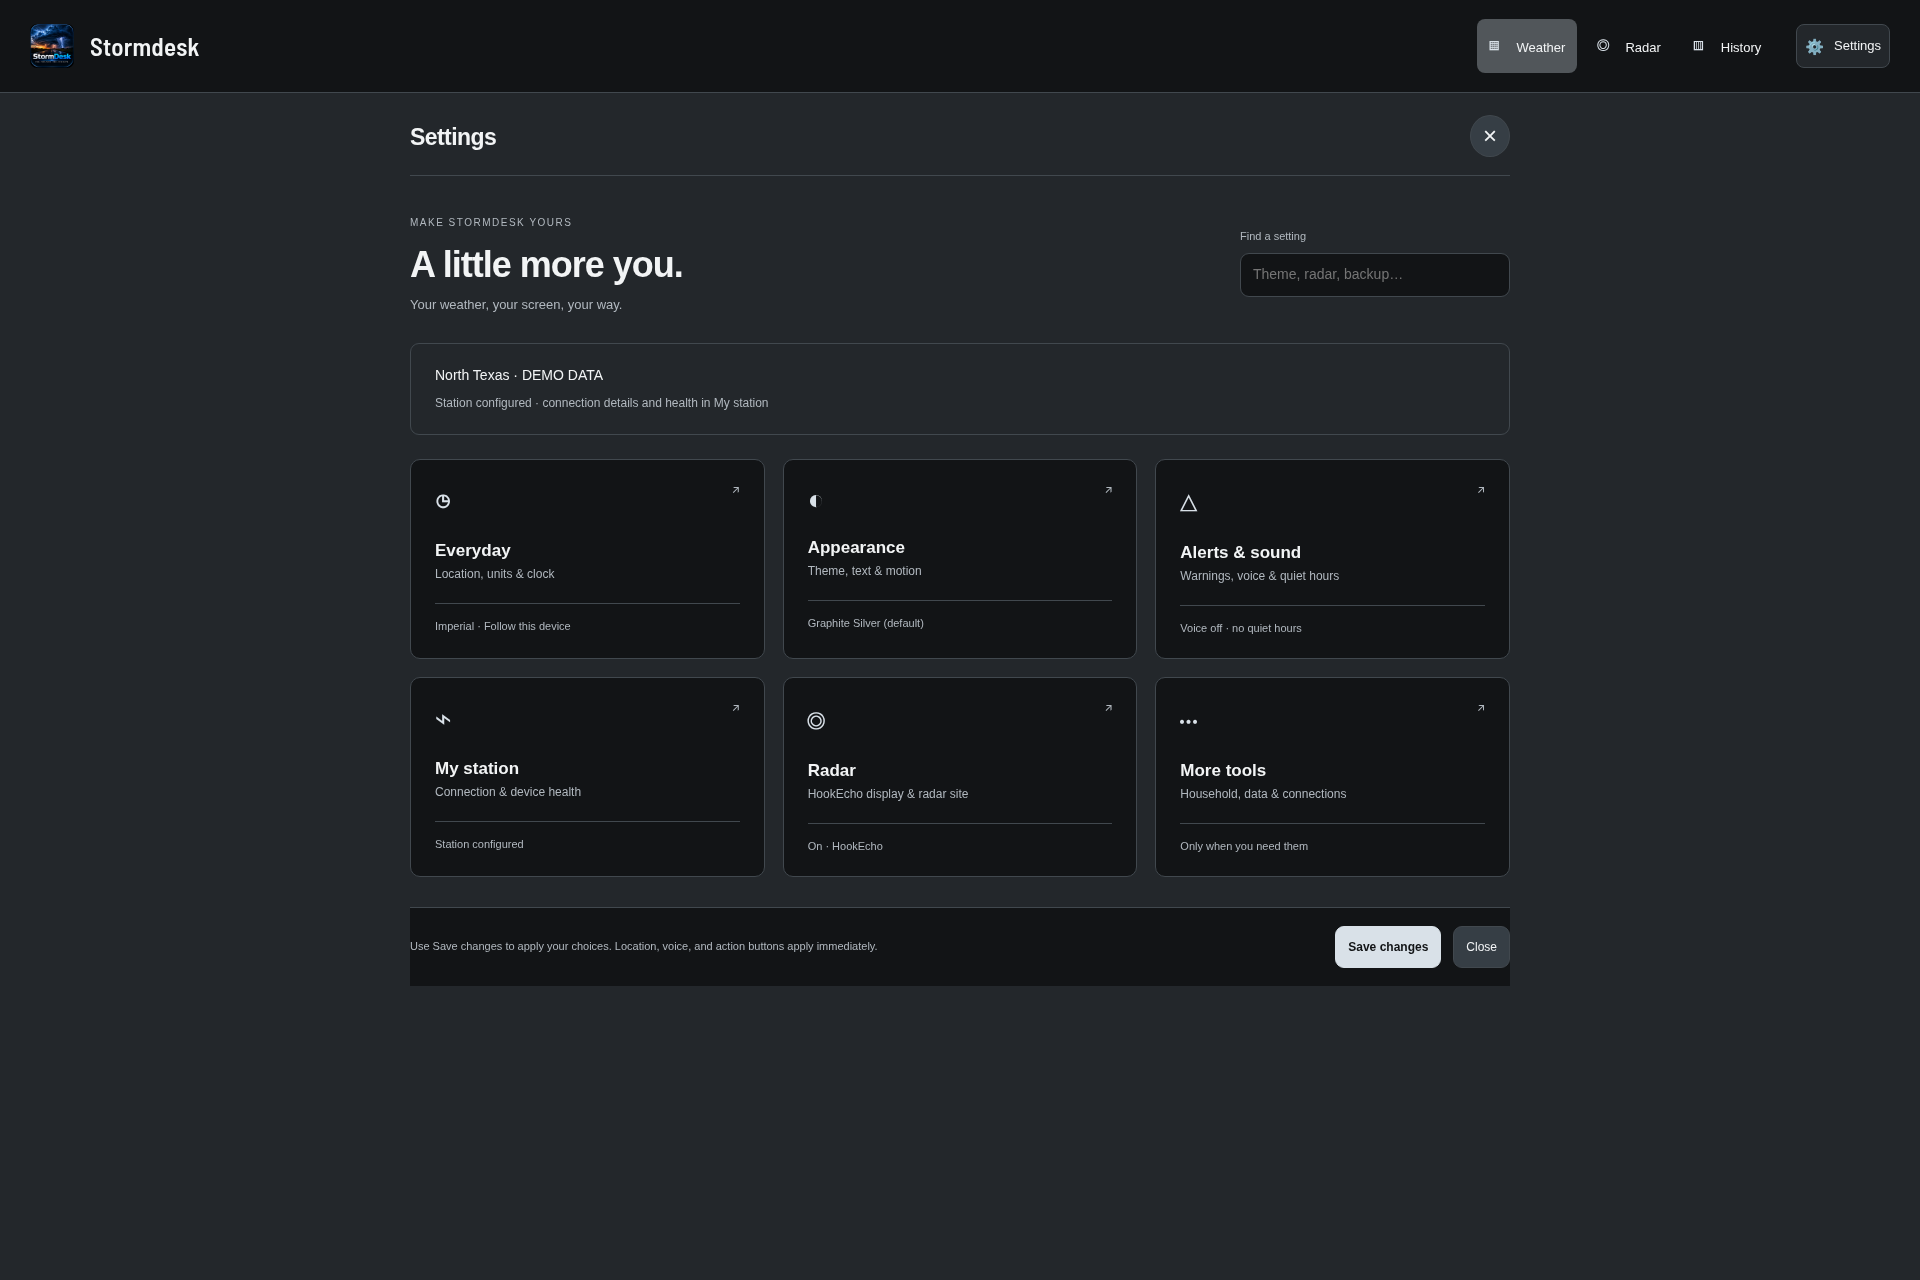This screenshot has width=1920, height=1280.
Task: Switch to the Weather tab
Action: point(1527,46)
